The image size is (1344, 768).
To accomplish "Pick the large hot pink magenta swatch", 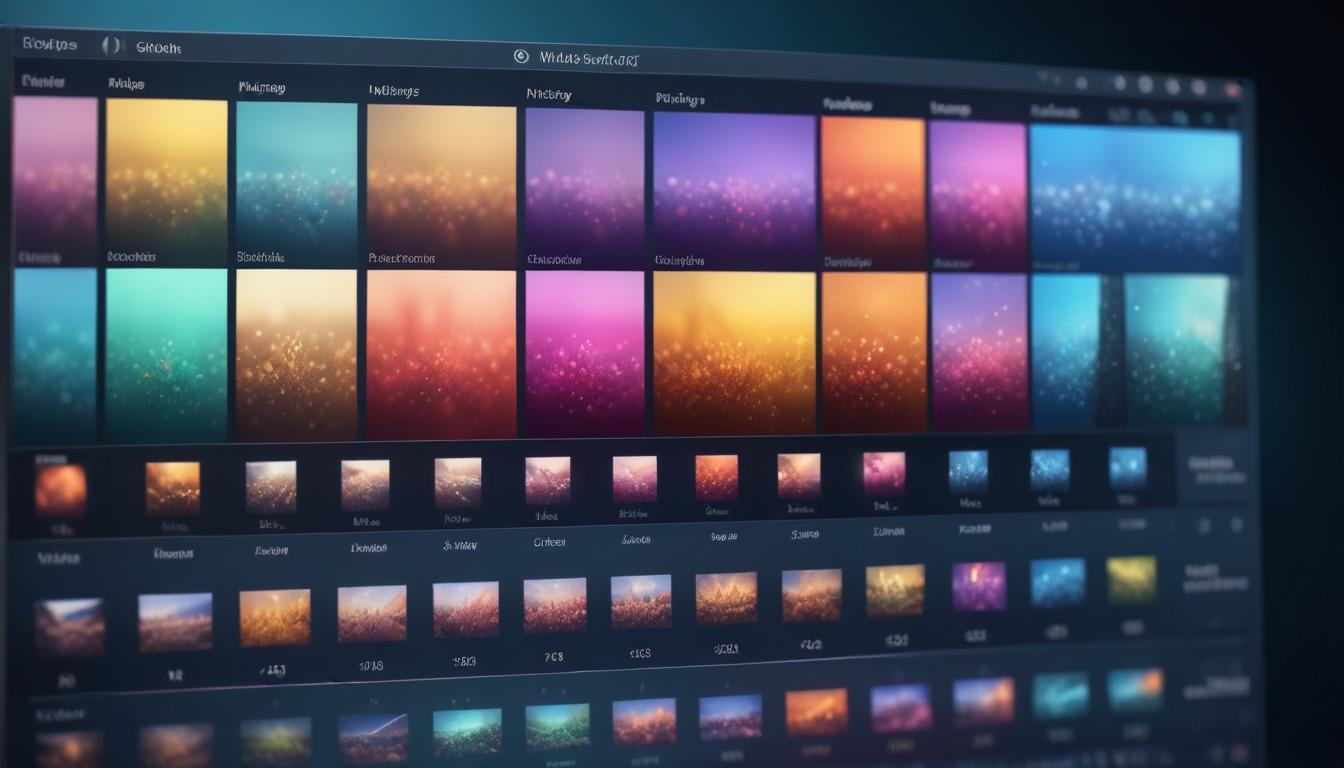I will point(585,353).
